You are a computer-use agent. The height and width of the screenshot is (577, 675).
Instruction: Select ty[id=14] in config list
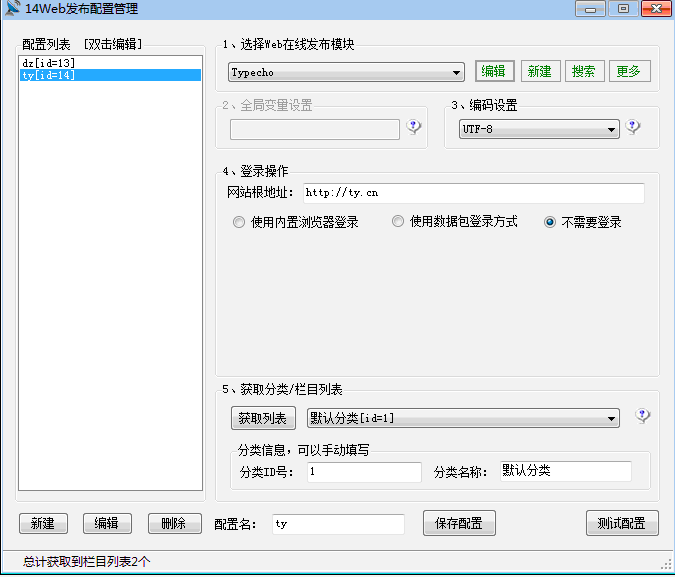(110, 75)
